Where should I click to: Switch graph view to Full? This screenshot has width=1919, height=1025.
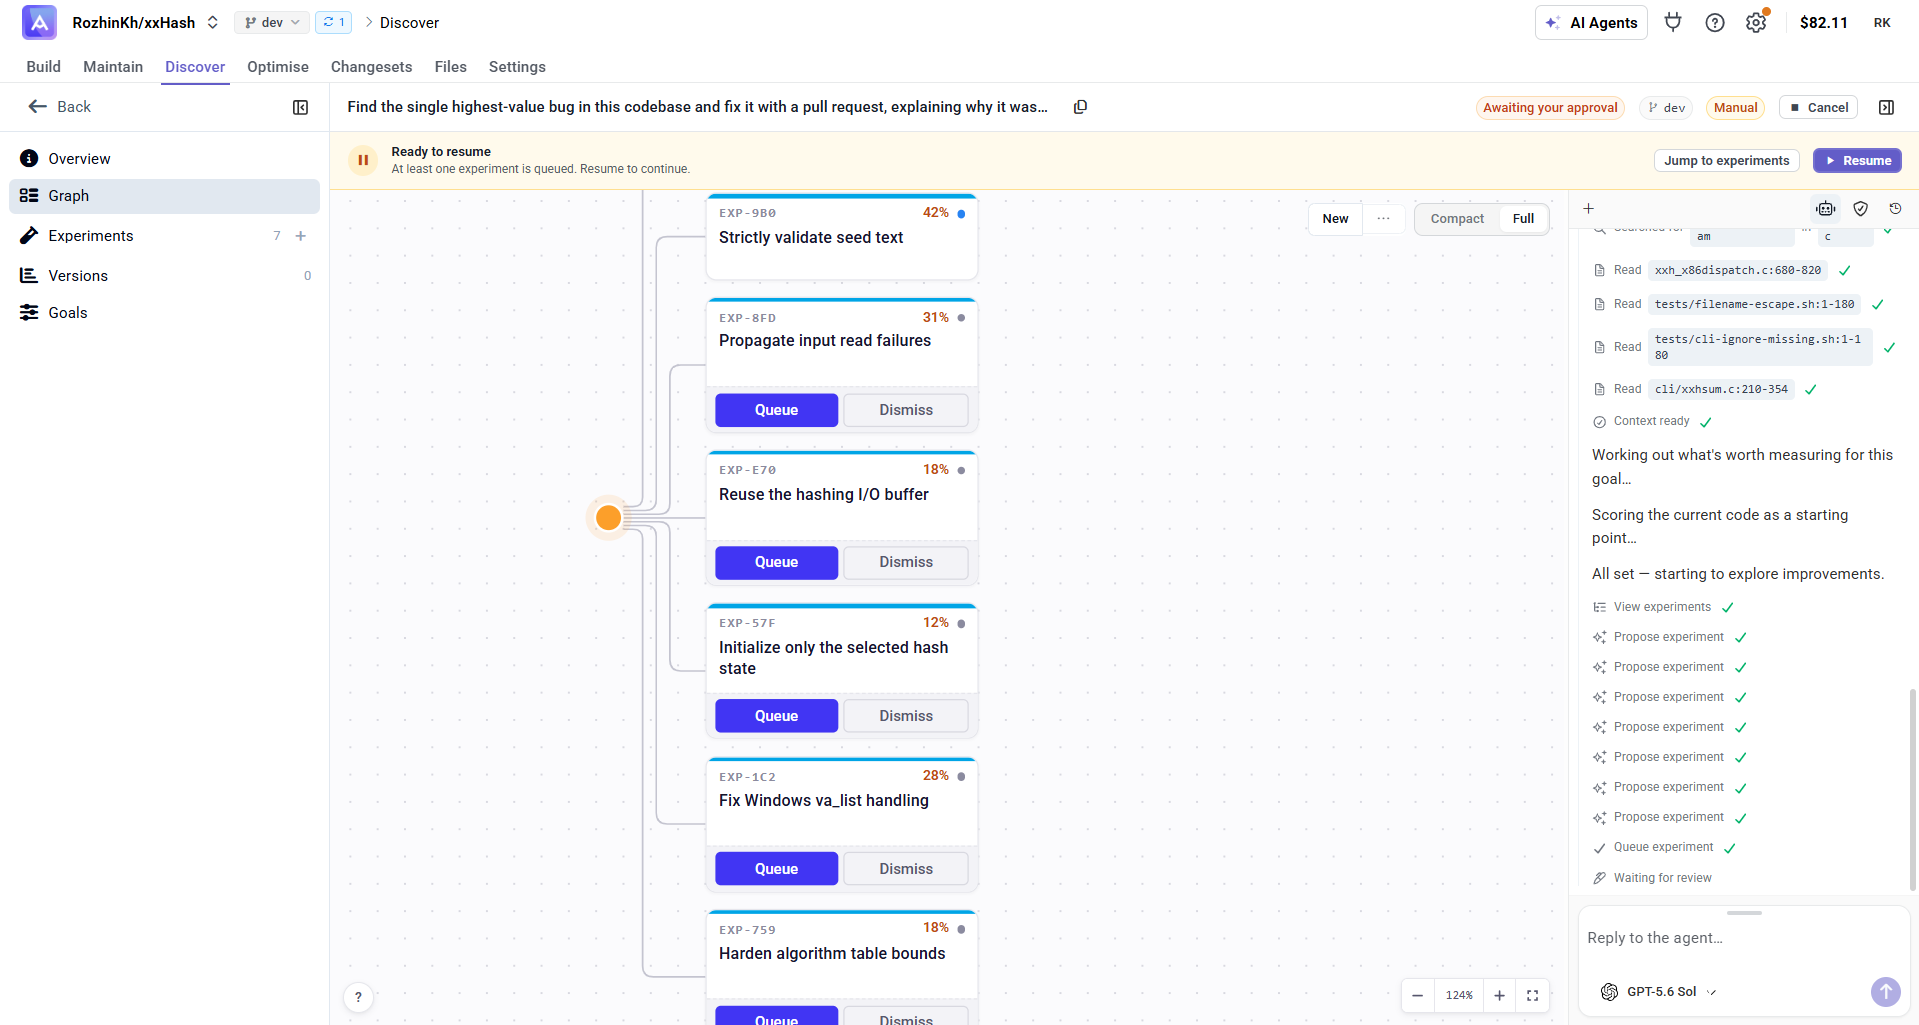click(1523, 219)
